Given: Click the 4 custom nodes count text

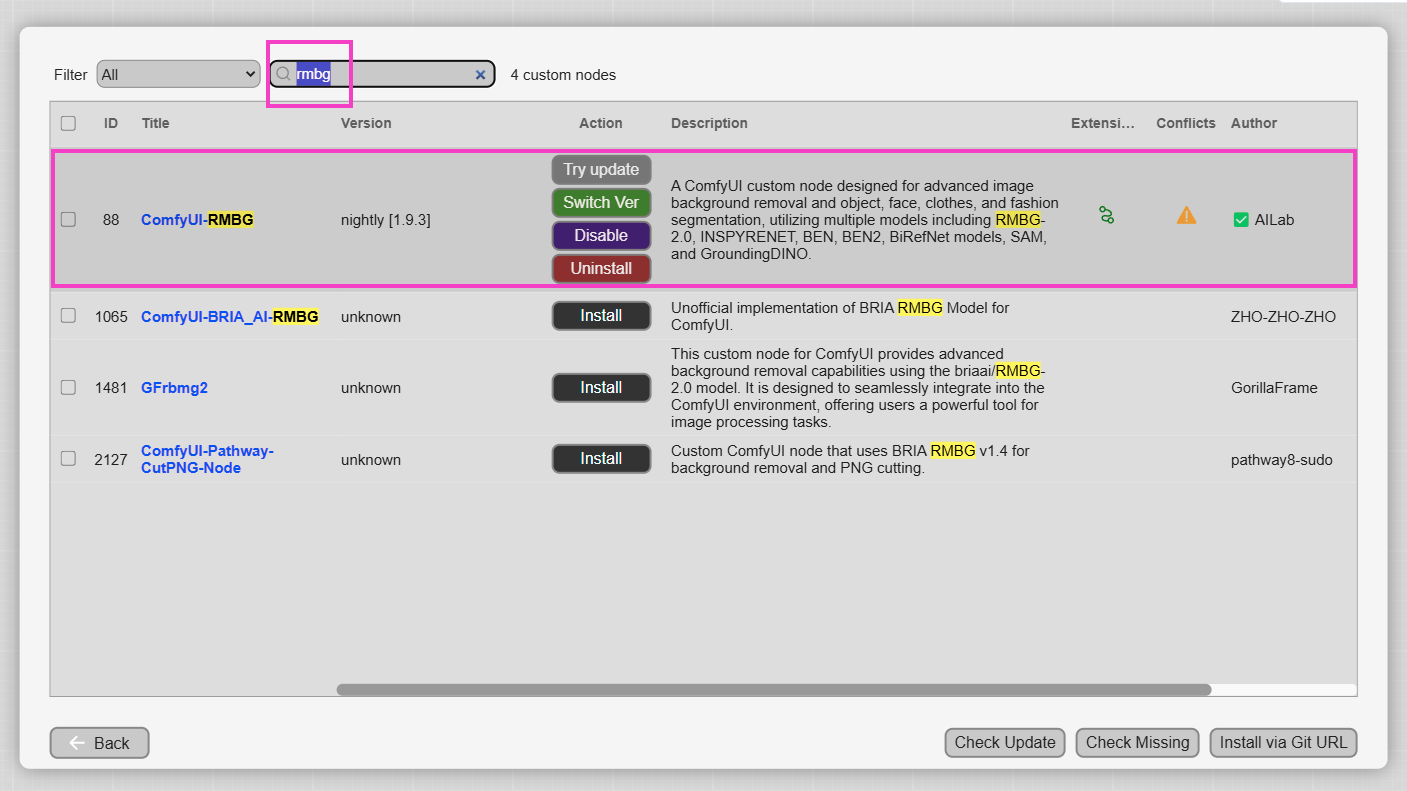Looking at the screenshot, I should (x=563, y=75).
